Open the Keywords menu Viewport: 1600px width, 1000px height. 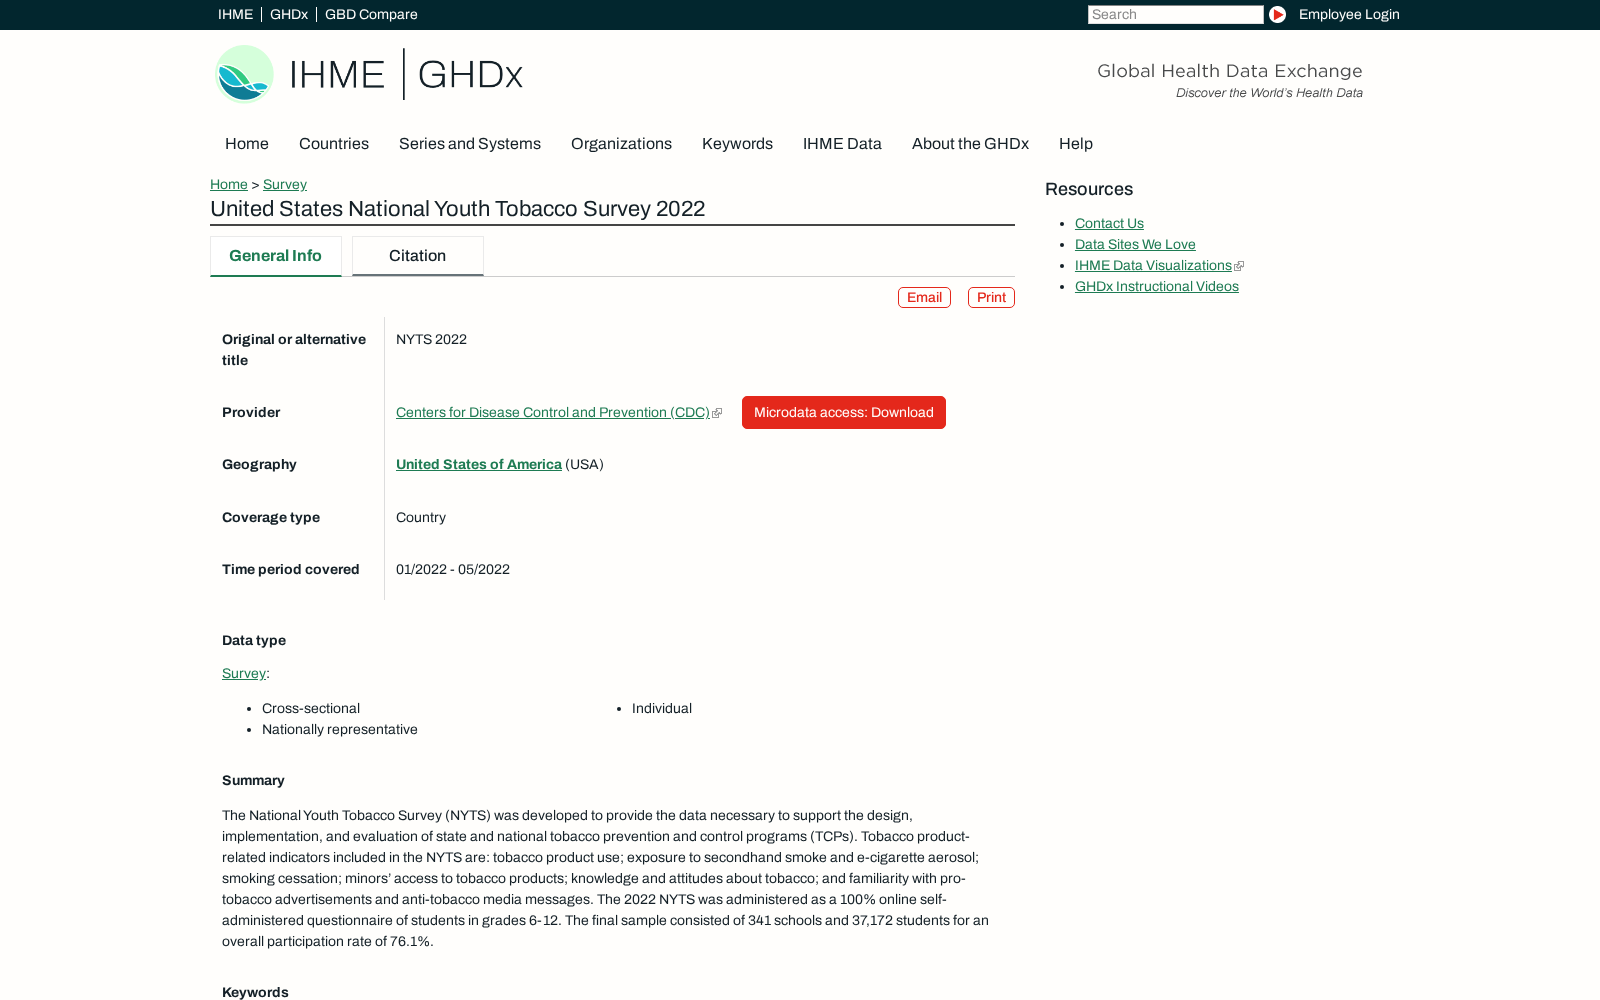[x=737, y=144]
